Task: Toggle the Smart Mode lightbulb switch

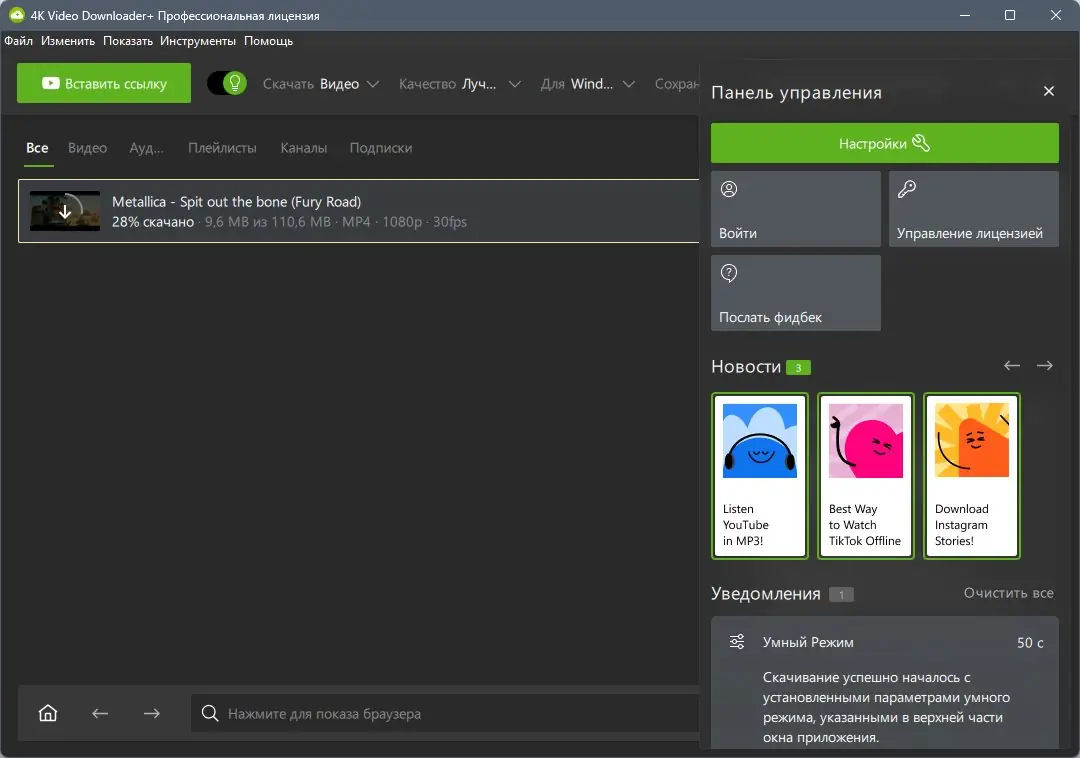Action: (x=227, y=83)
